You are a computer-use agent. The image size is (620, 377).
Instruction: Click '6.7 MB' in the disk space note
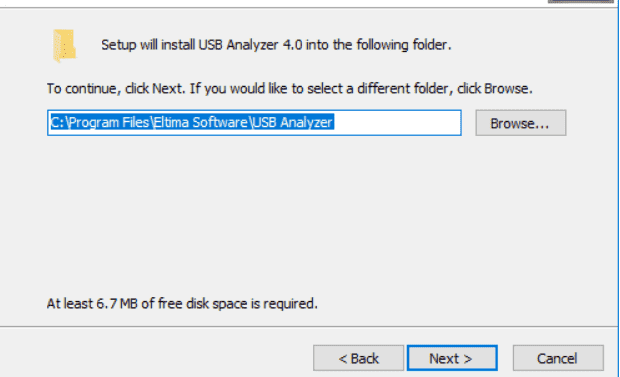tap(117, 303)
